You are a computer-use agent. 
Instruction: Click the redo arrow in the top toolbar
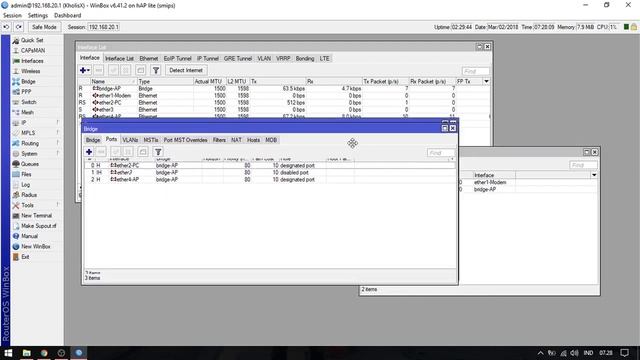19,27
